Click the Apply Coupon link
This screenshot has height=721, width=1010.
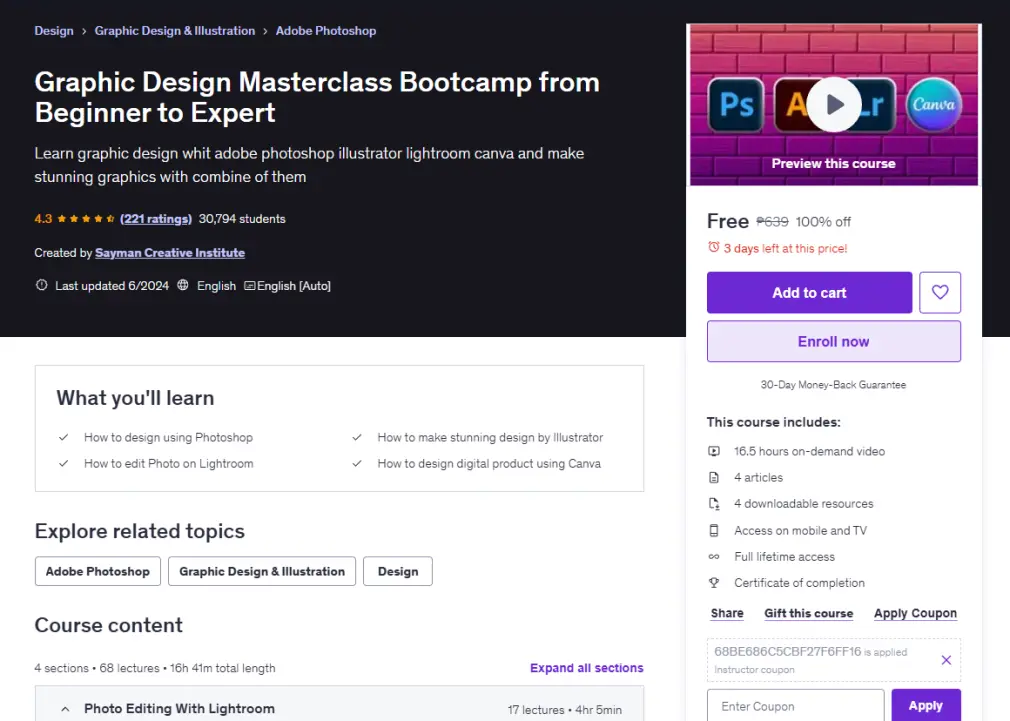click(915, 613)
